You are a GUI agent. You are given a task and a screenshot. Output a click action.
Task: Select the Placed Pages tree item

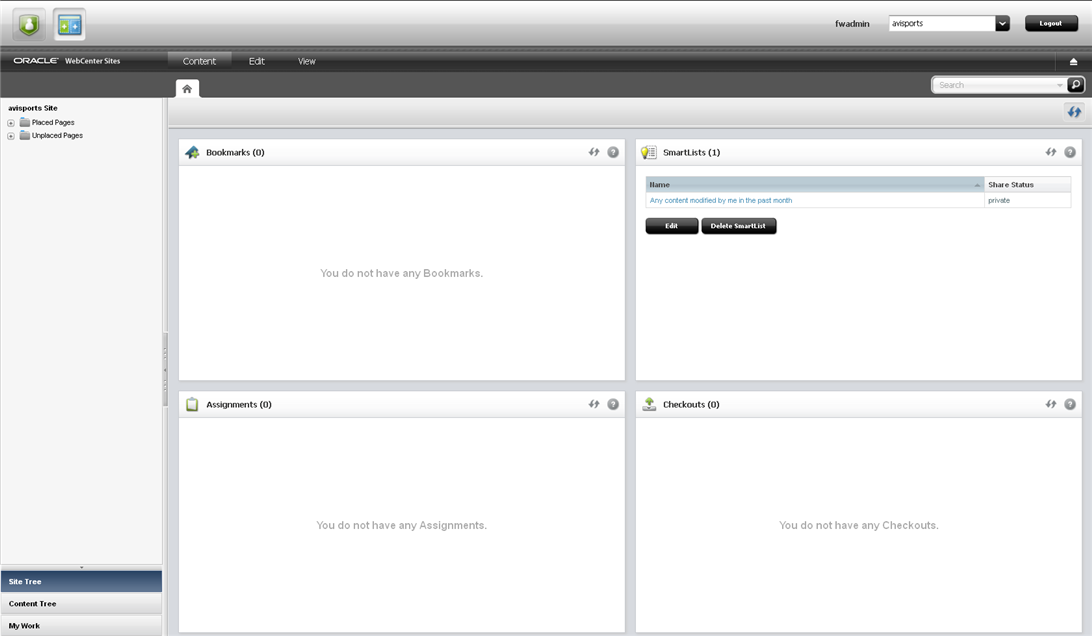tap(53, 122)
